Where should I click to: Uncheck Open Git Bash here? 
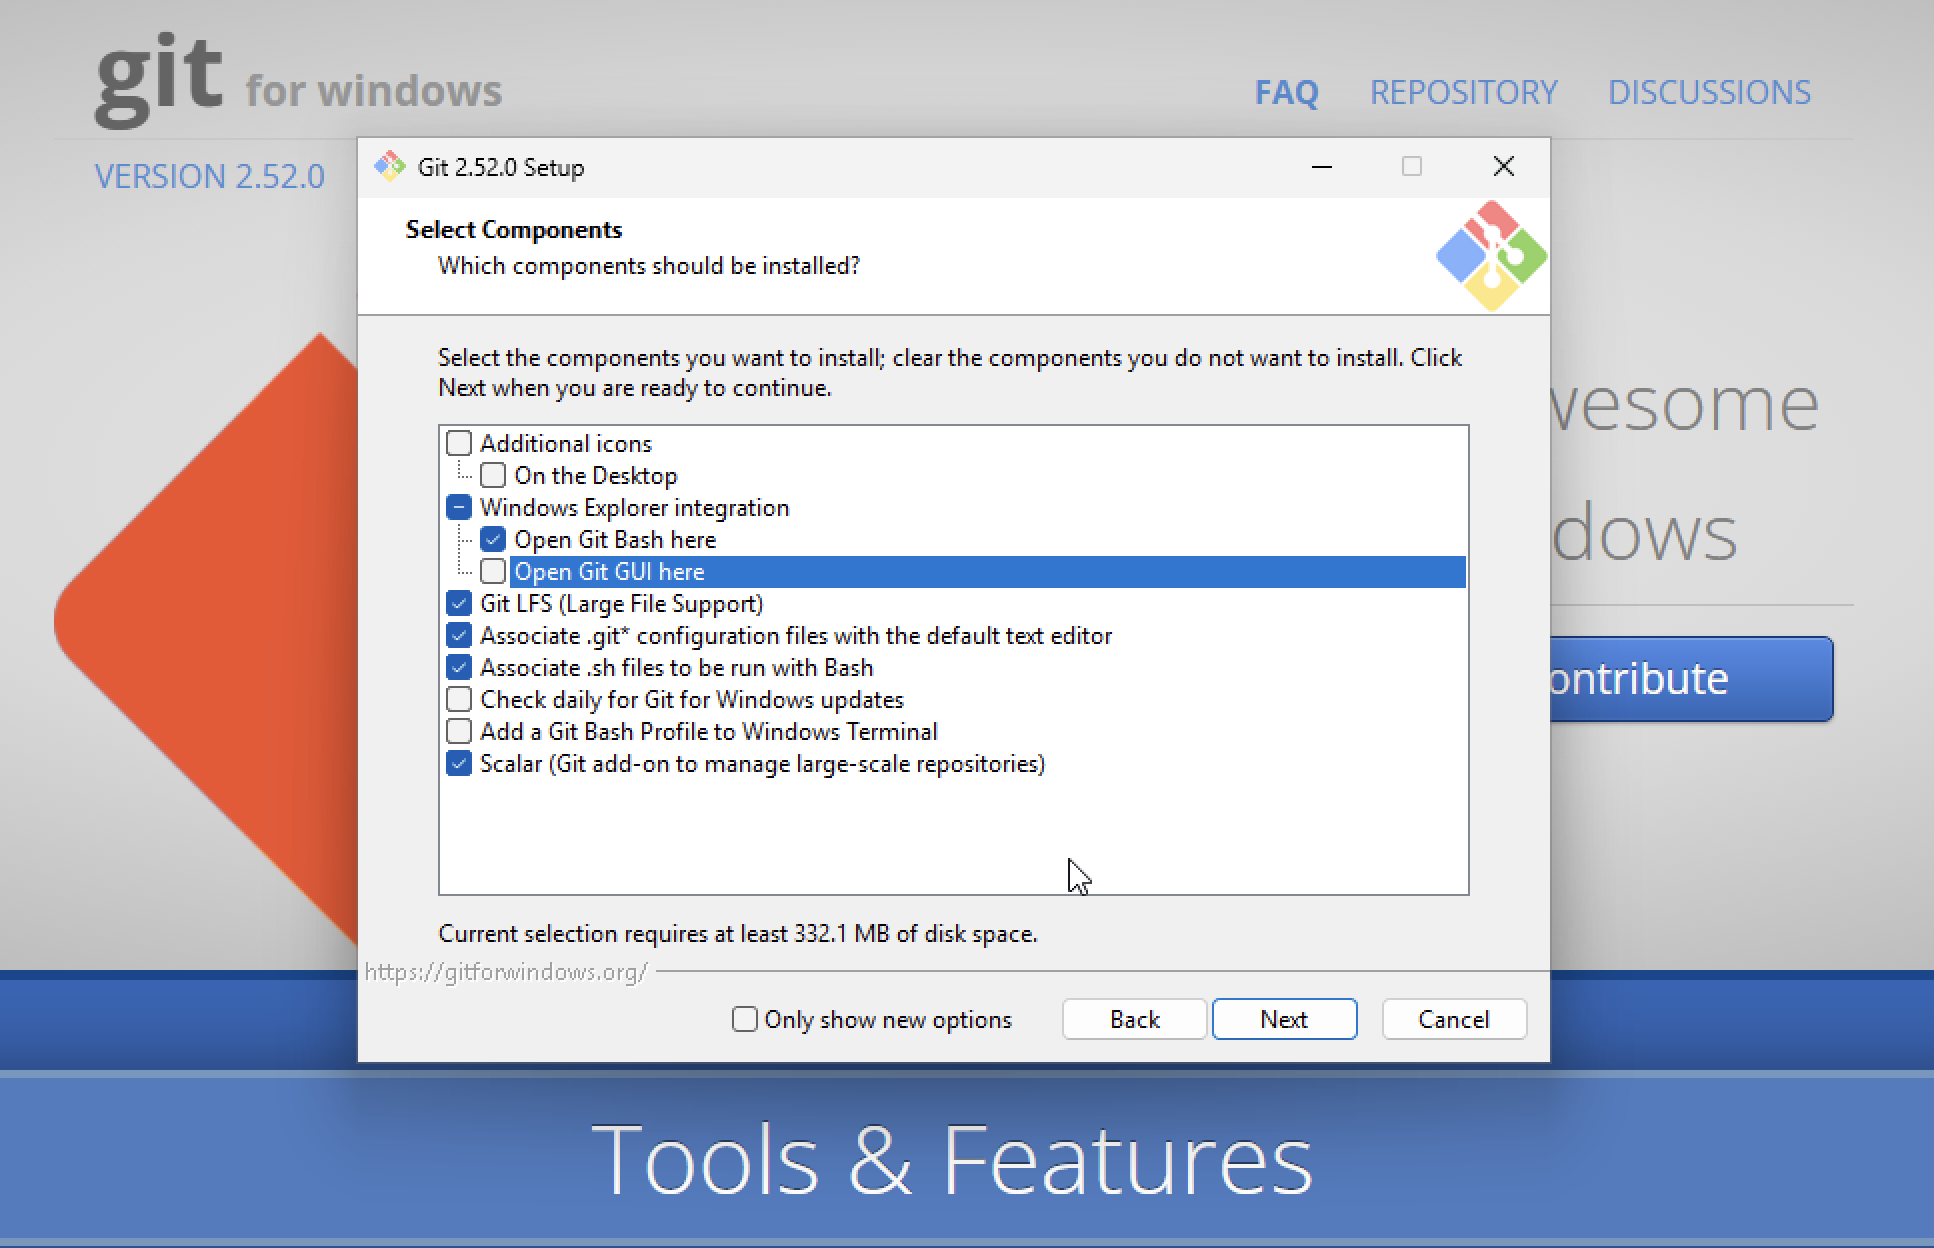coord(493,539)
